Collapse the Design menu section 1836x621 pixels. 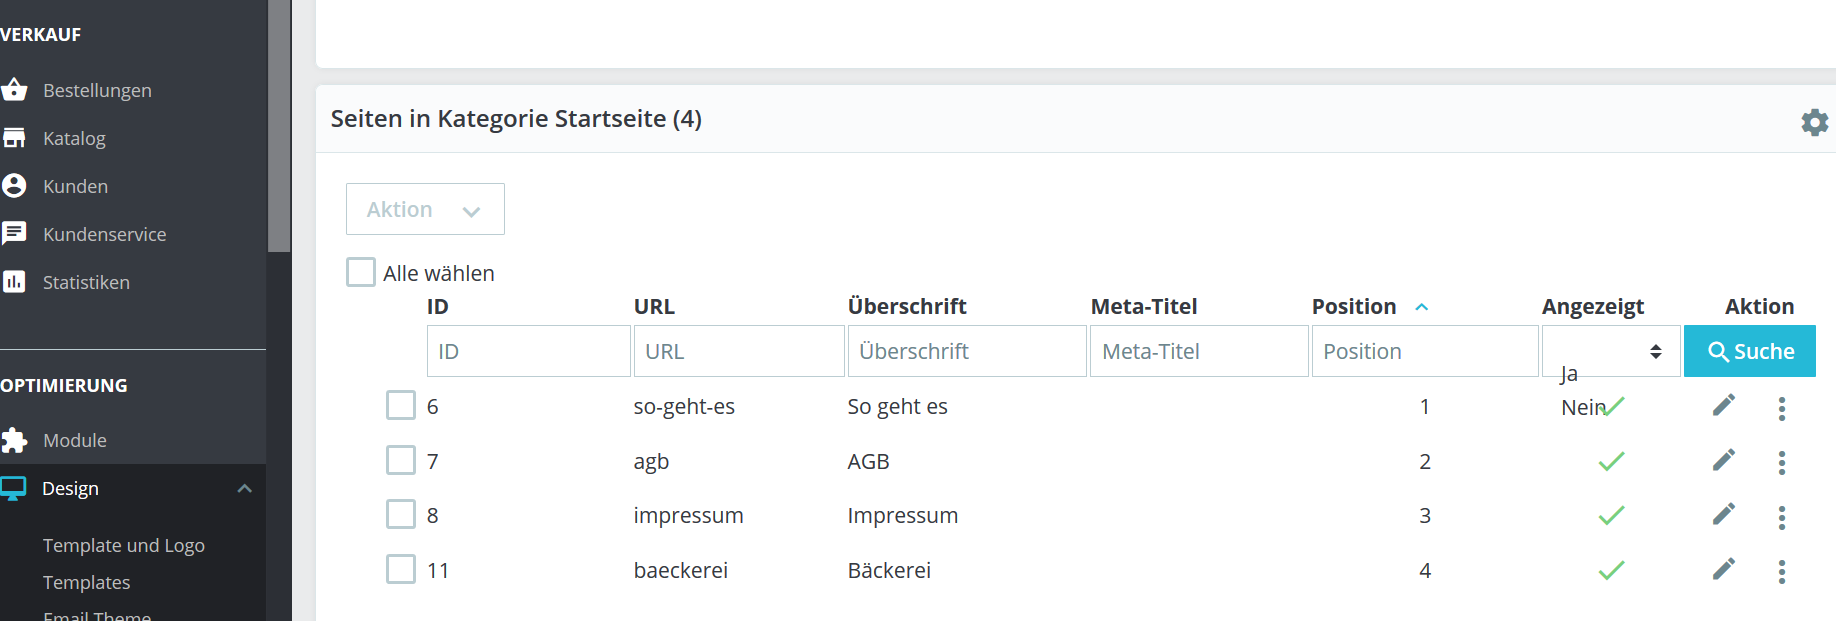click(244, 488)
